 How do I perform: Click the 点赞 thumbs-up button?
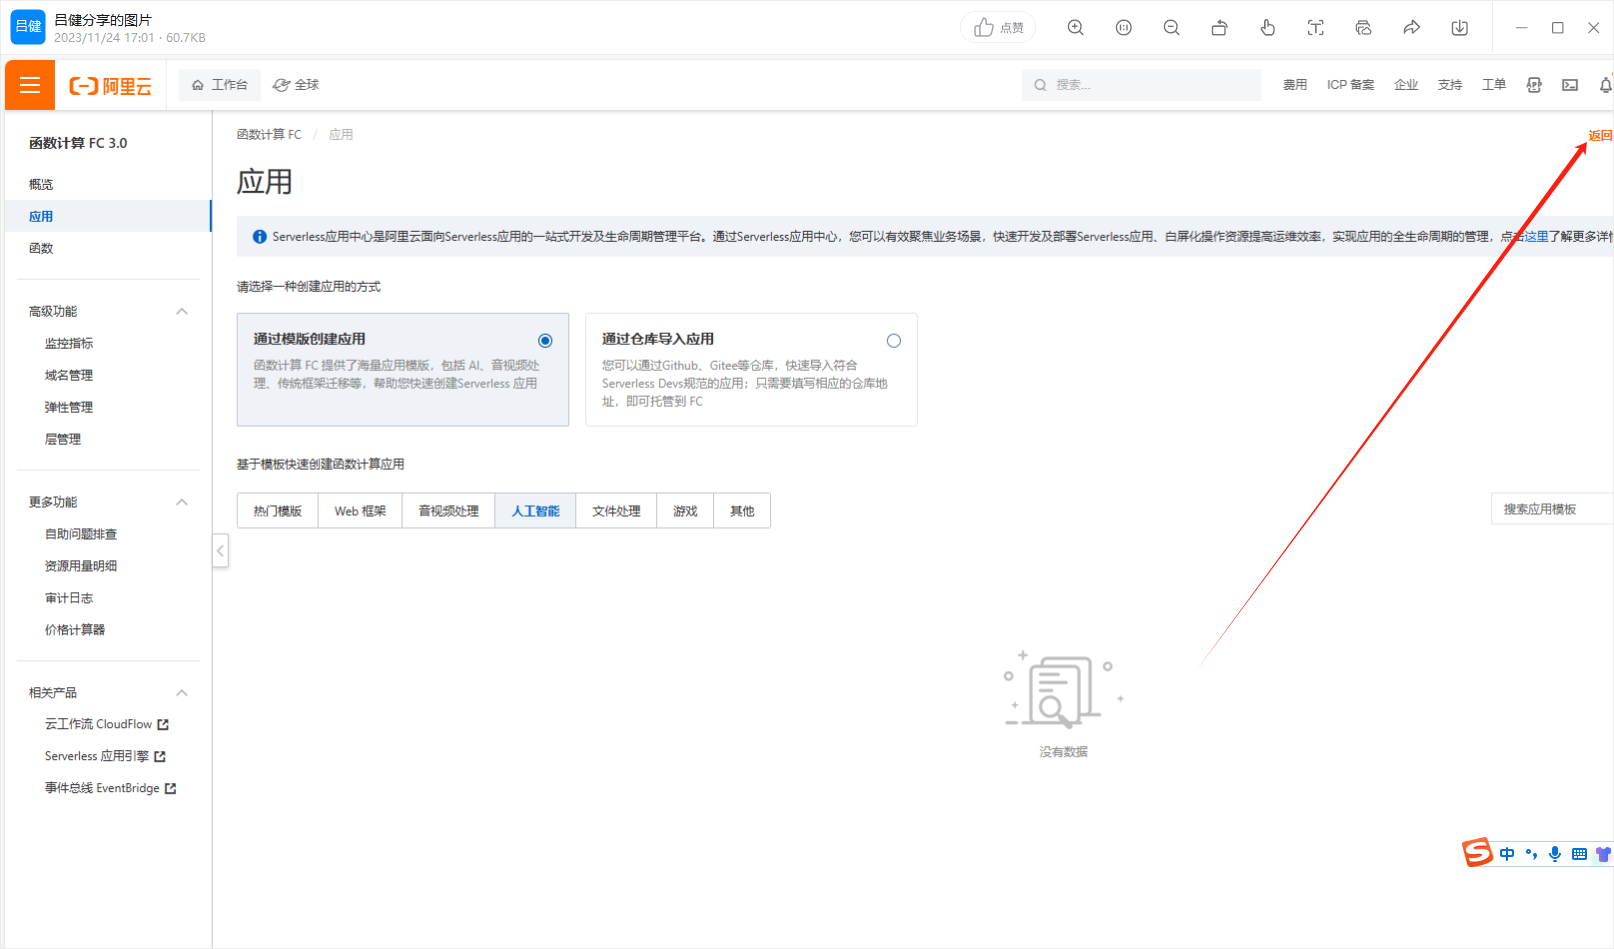click(x=998, y=28)
